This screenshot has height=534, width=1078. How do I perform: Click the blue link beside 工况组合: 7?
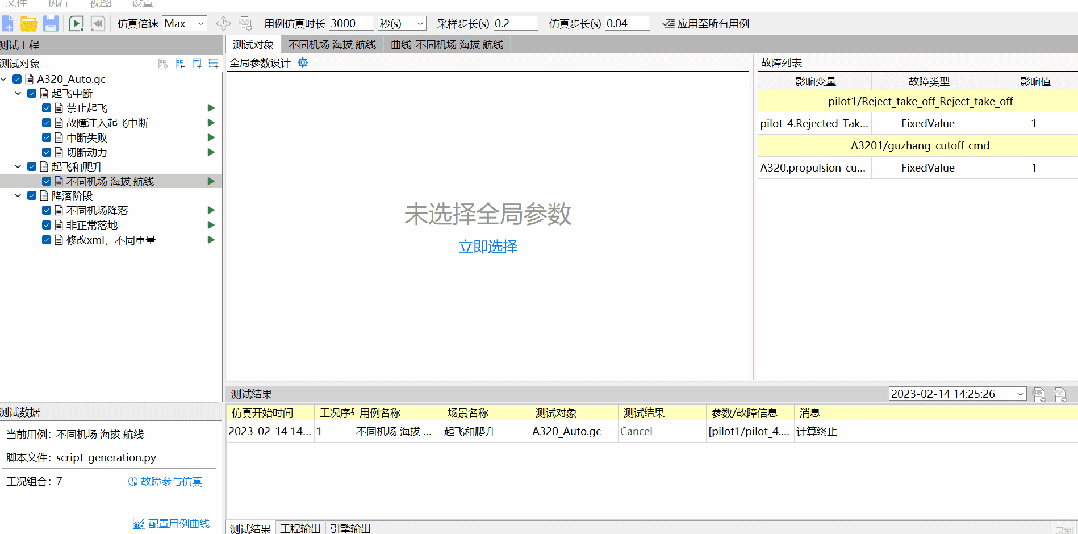pyautogui.click(x=166, y=482)
